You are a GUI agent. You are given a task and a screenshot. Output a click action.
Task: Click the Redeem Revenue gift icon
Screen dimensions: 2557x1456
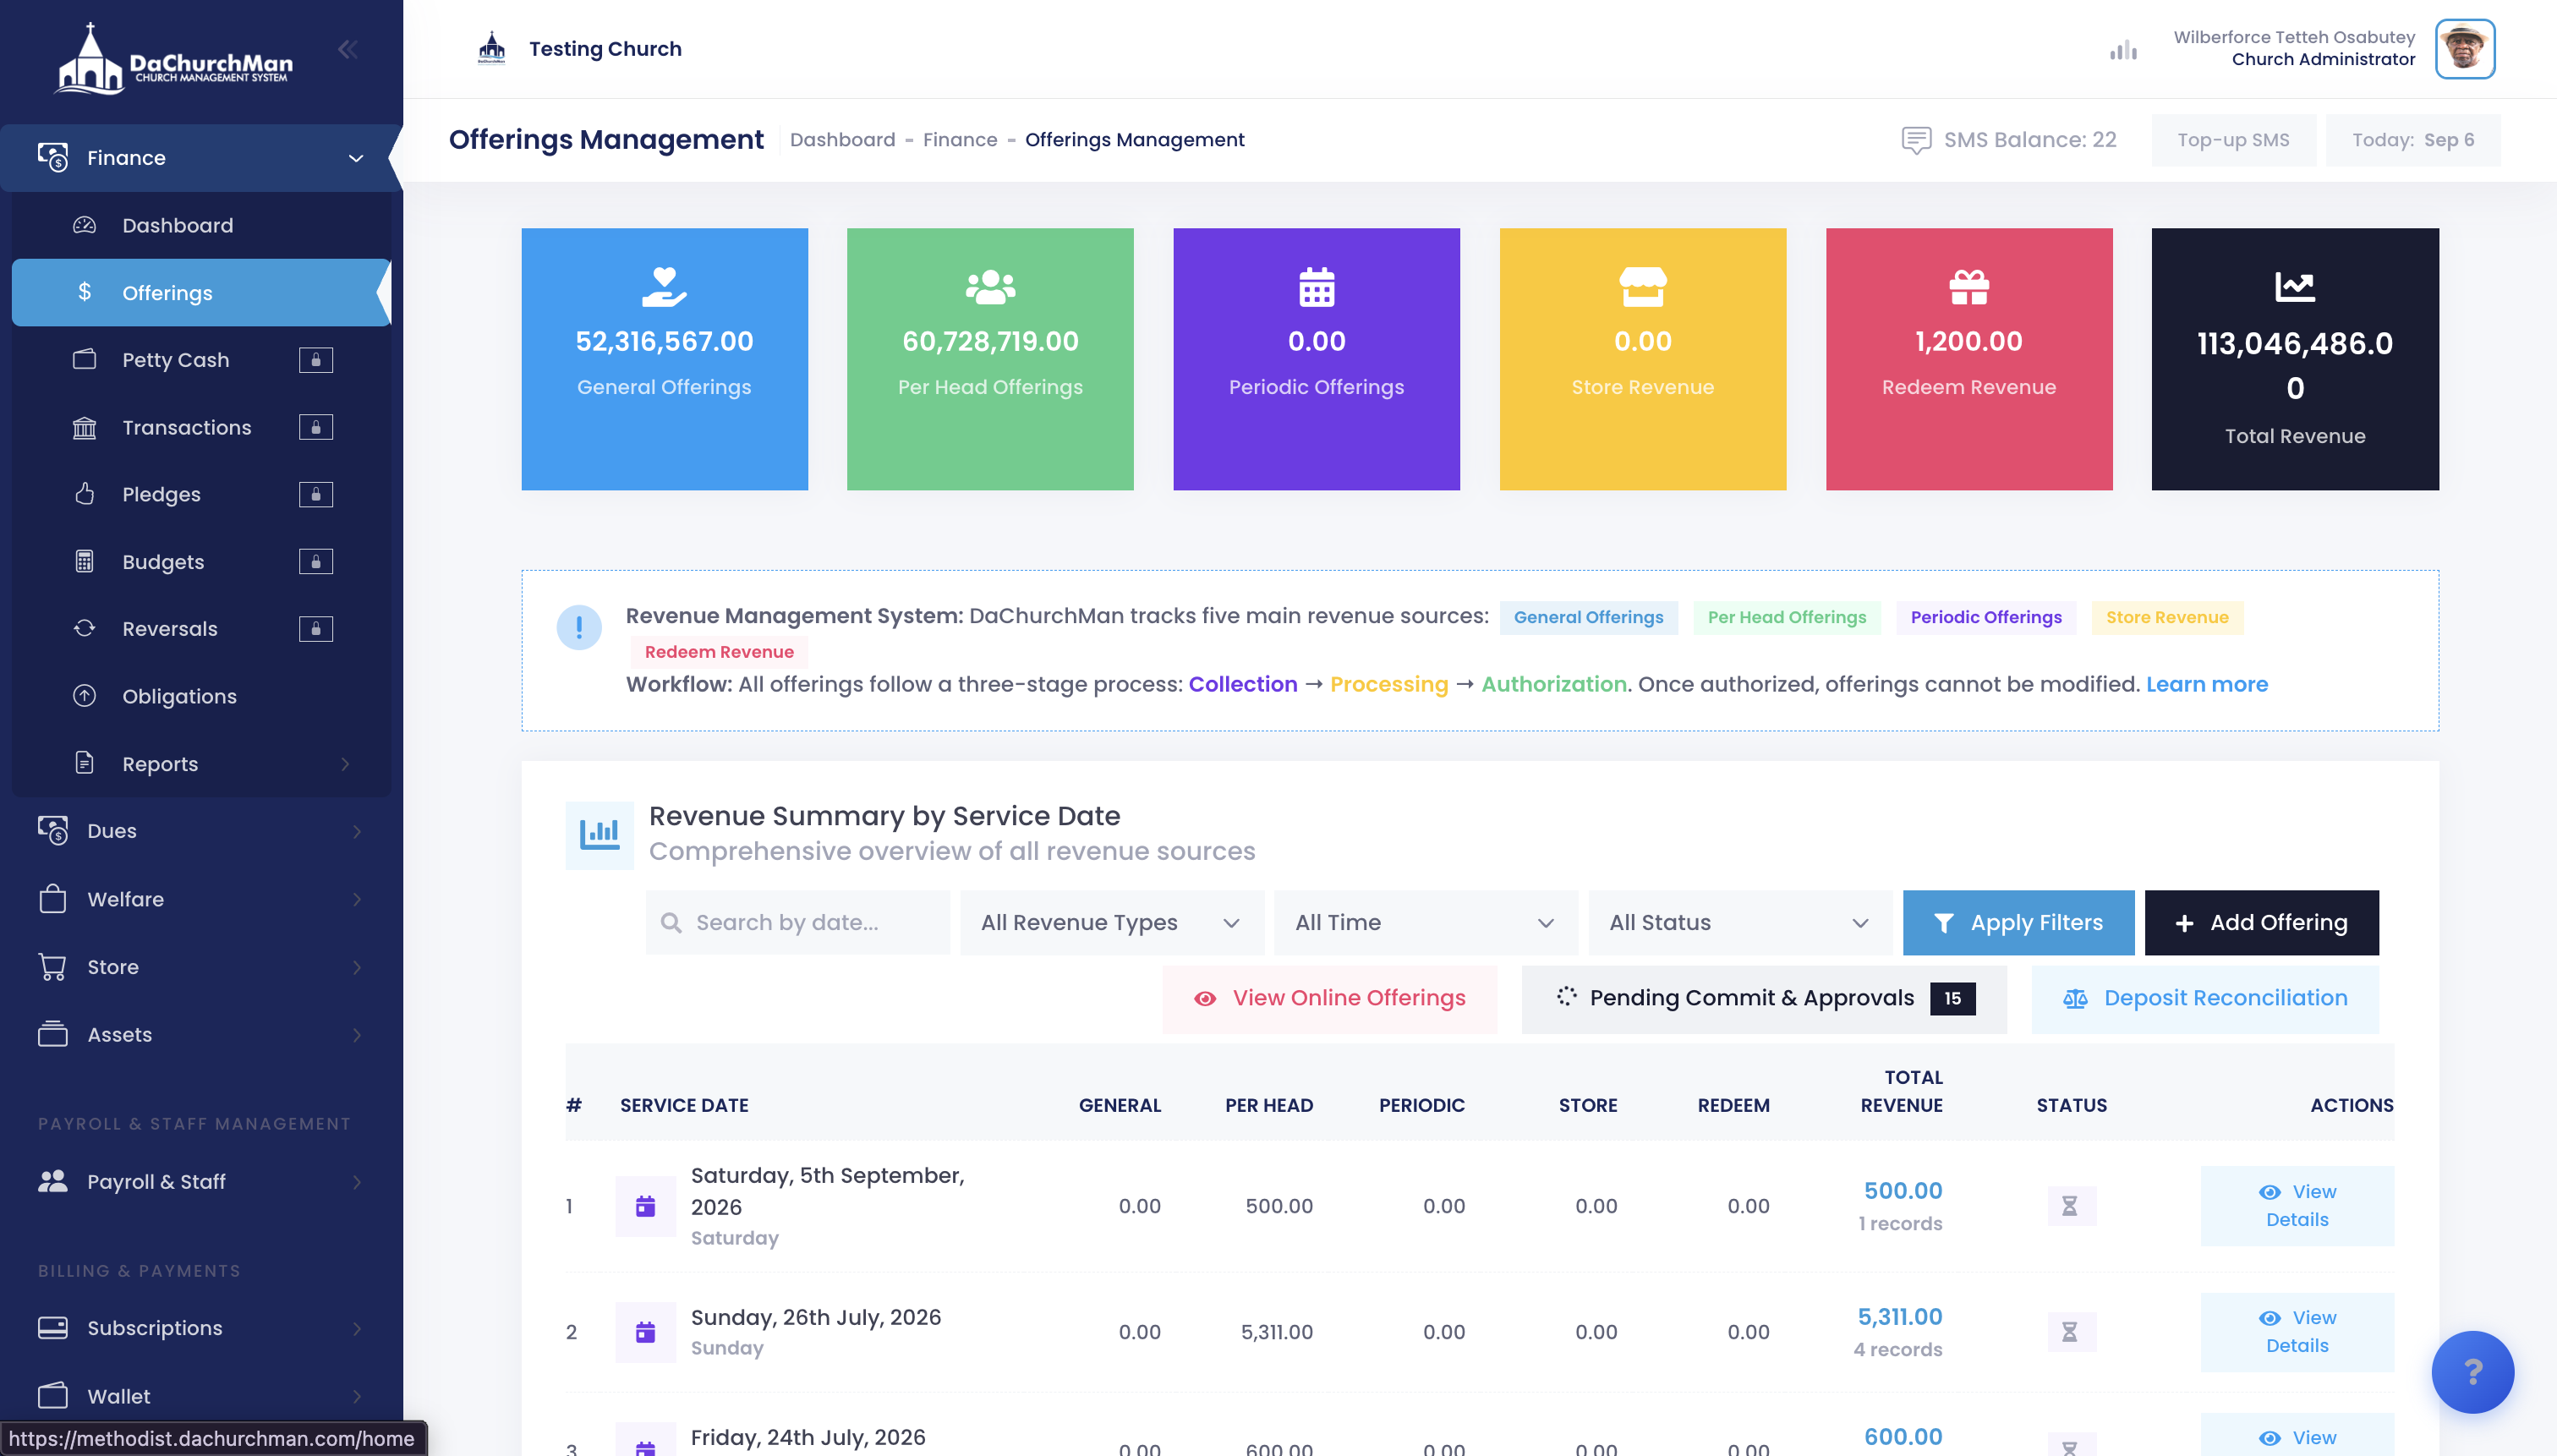pyautogui.click(x=1968, y=287)
